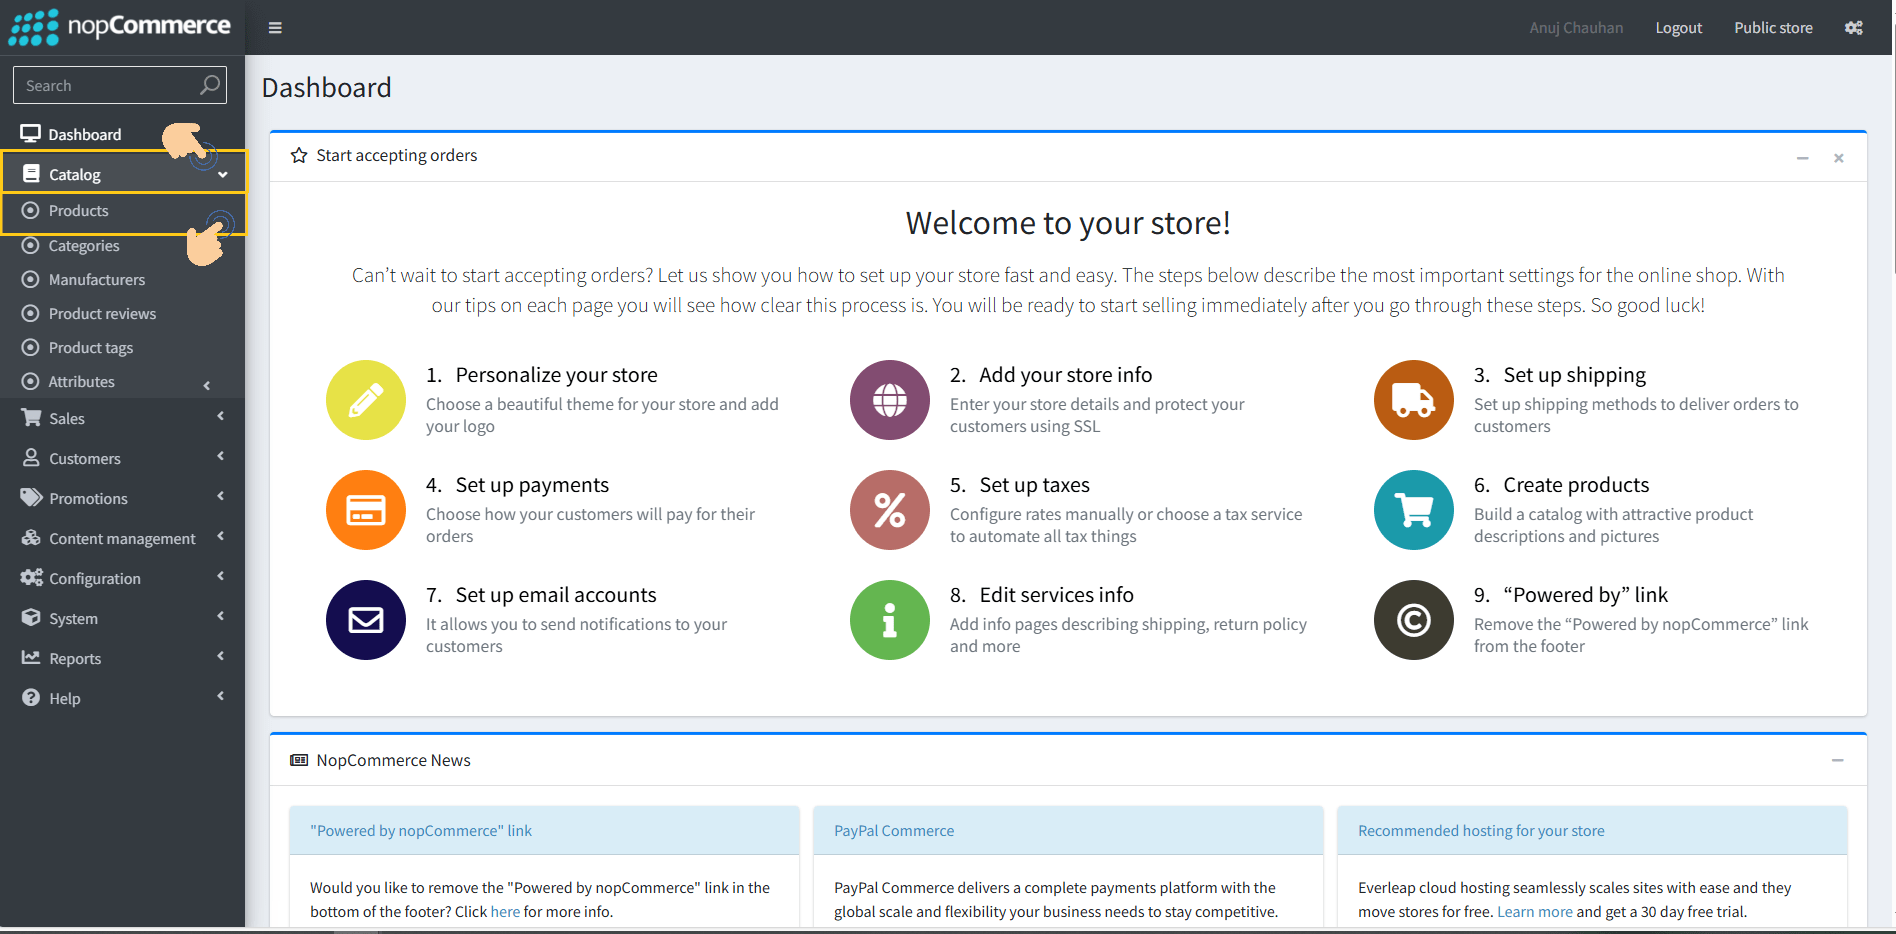Expand the Attributes submenu

coord(82,382)
